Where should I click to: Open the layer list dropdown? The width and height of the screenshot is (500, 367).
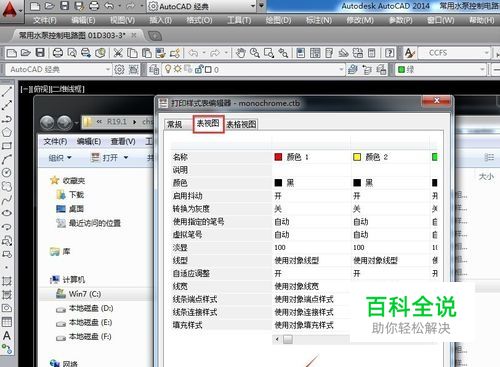(x=341, y=70)
